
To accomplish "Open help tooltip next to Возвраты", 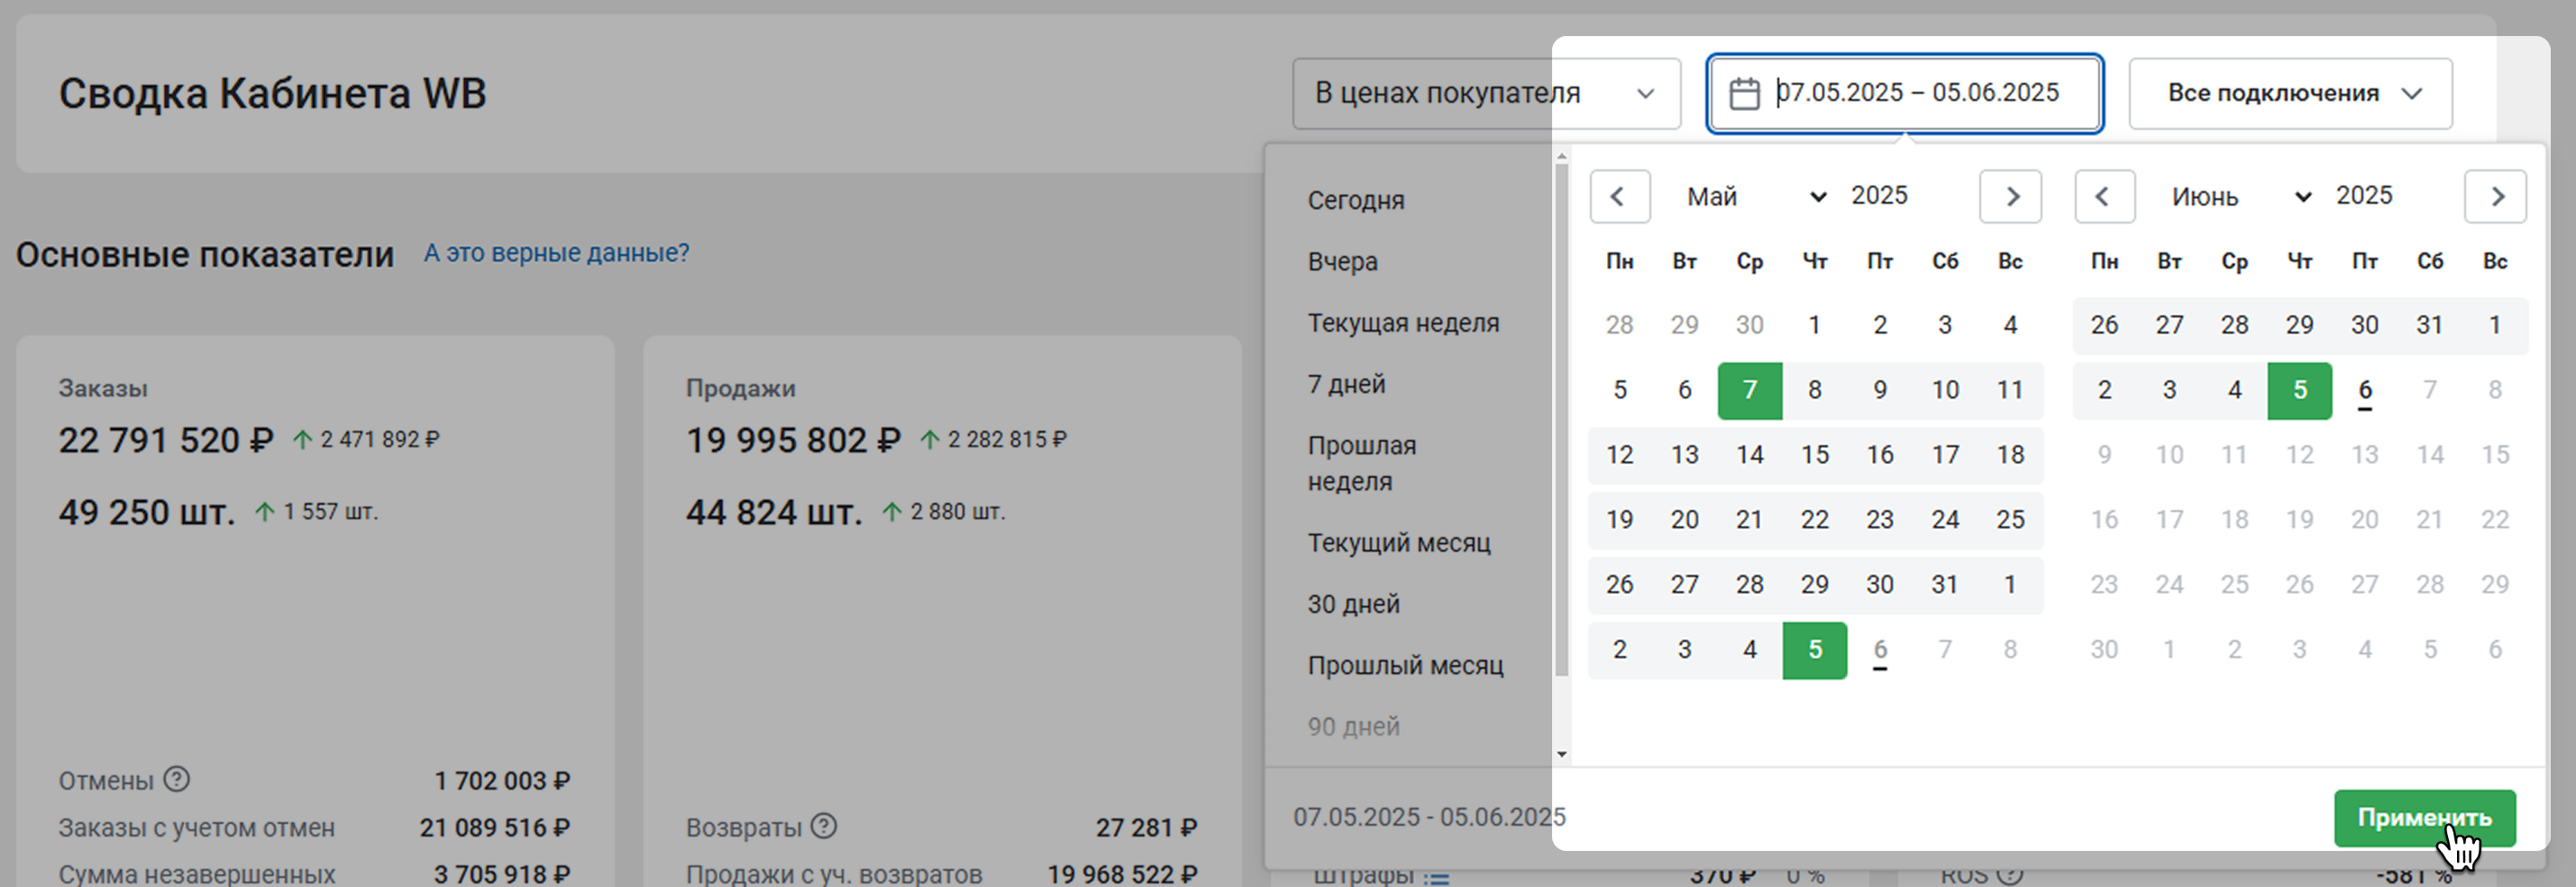I will tap(824, 826).
